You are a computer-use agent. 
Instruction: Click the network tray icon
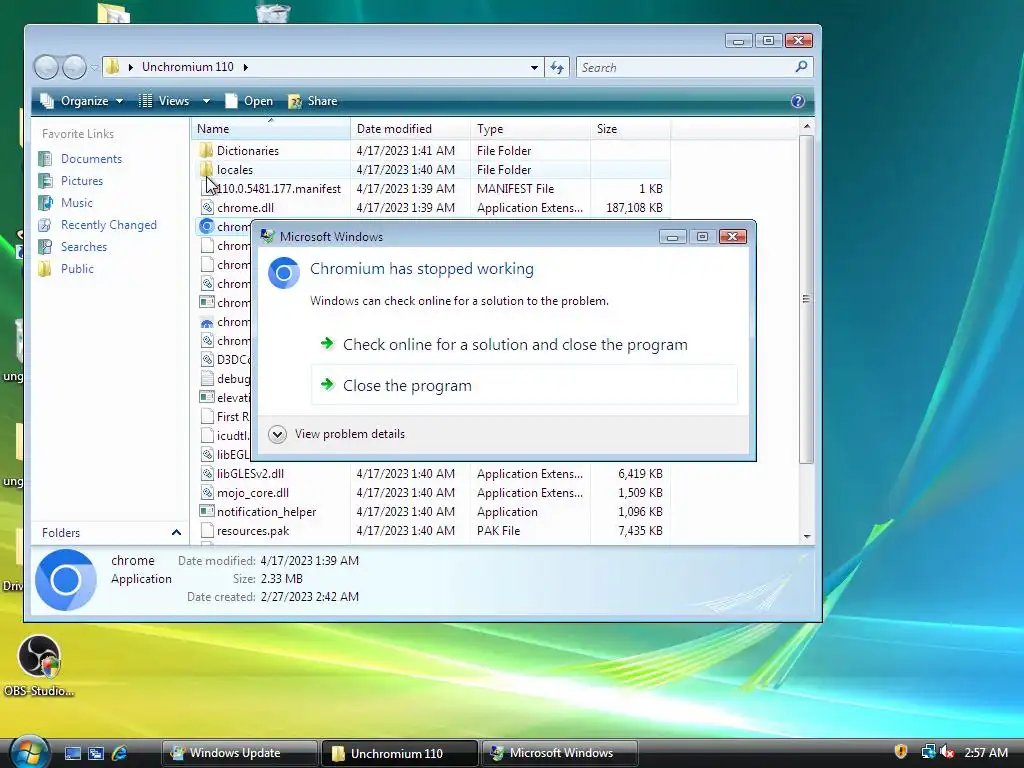tap(927, 752)
